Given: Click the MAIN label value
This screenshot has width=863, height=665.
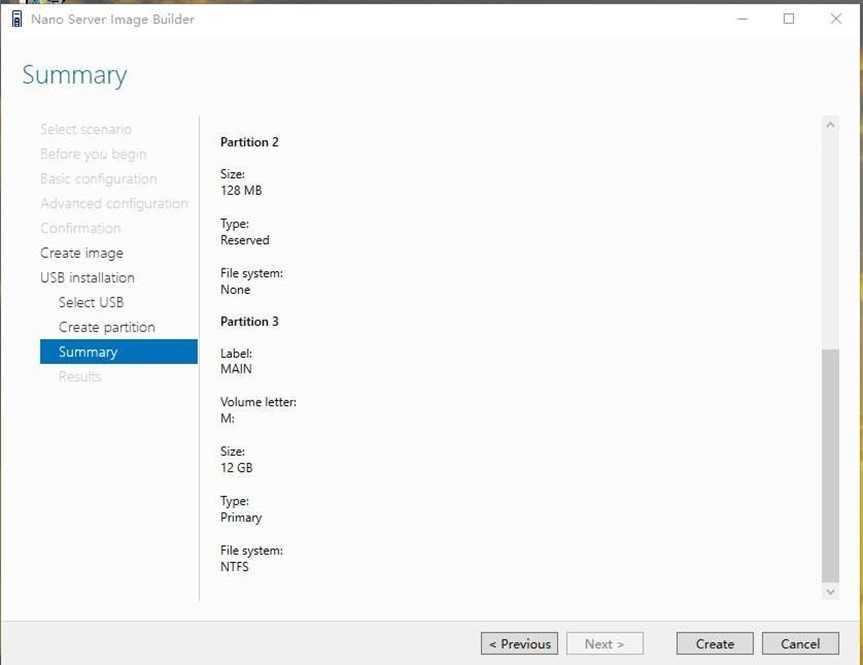Looking at the screenshot, I should click(x=236, y=369).
